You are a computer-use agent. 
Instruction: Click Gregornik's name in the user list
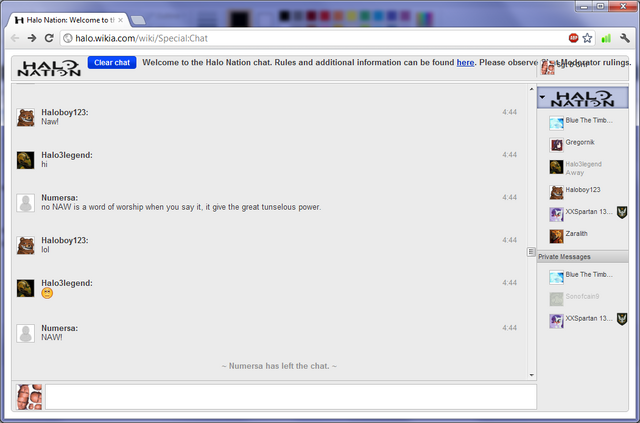pos(580,142)
